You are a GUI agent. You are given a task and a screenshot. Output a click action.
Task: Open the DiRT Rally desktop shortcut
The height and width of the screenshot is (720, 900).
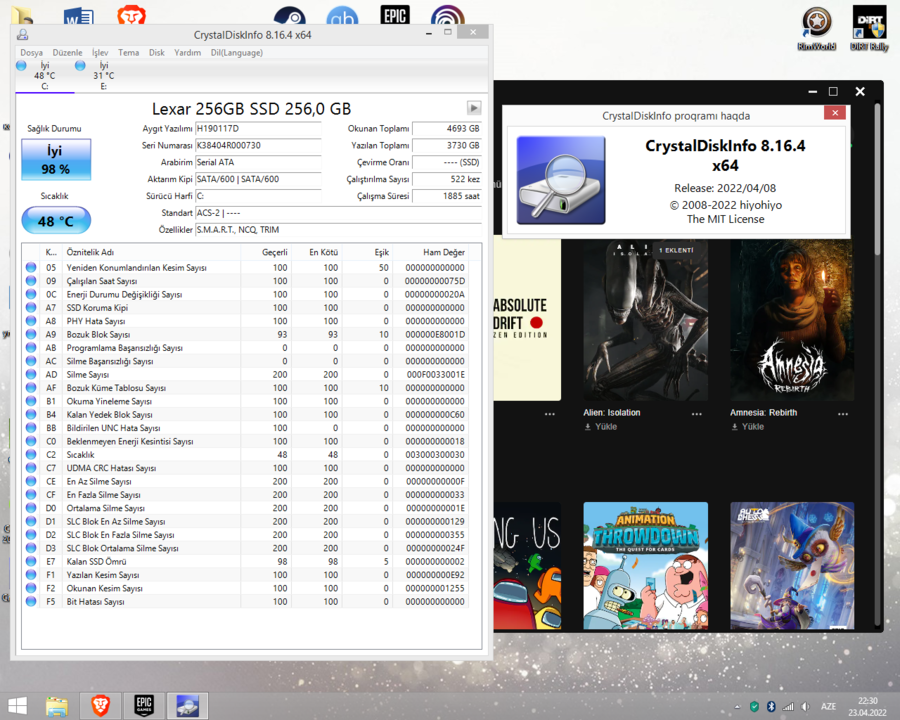(x=869, y=28)
